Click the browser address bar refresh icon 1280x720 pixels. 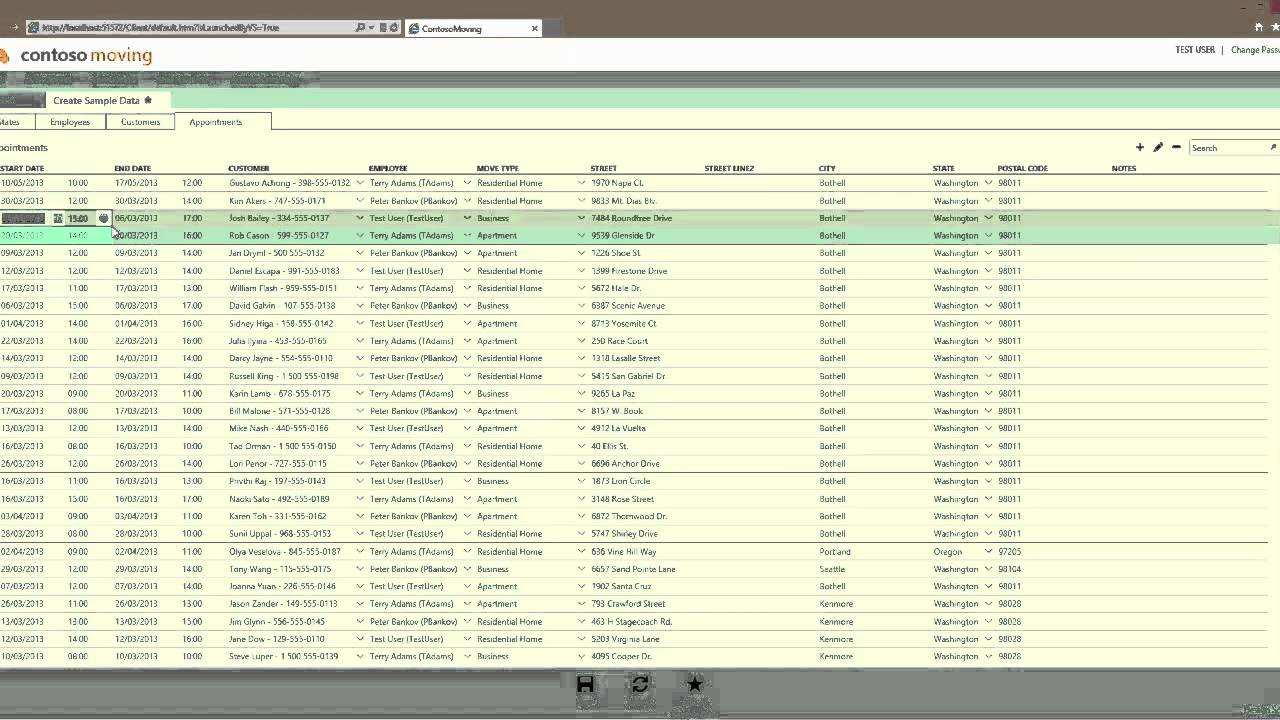click(394, 28)
